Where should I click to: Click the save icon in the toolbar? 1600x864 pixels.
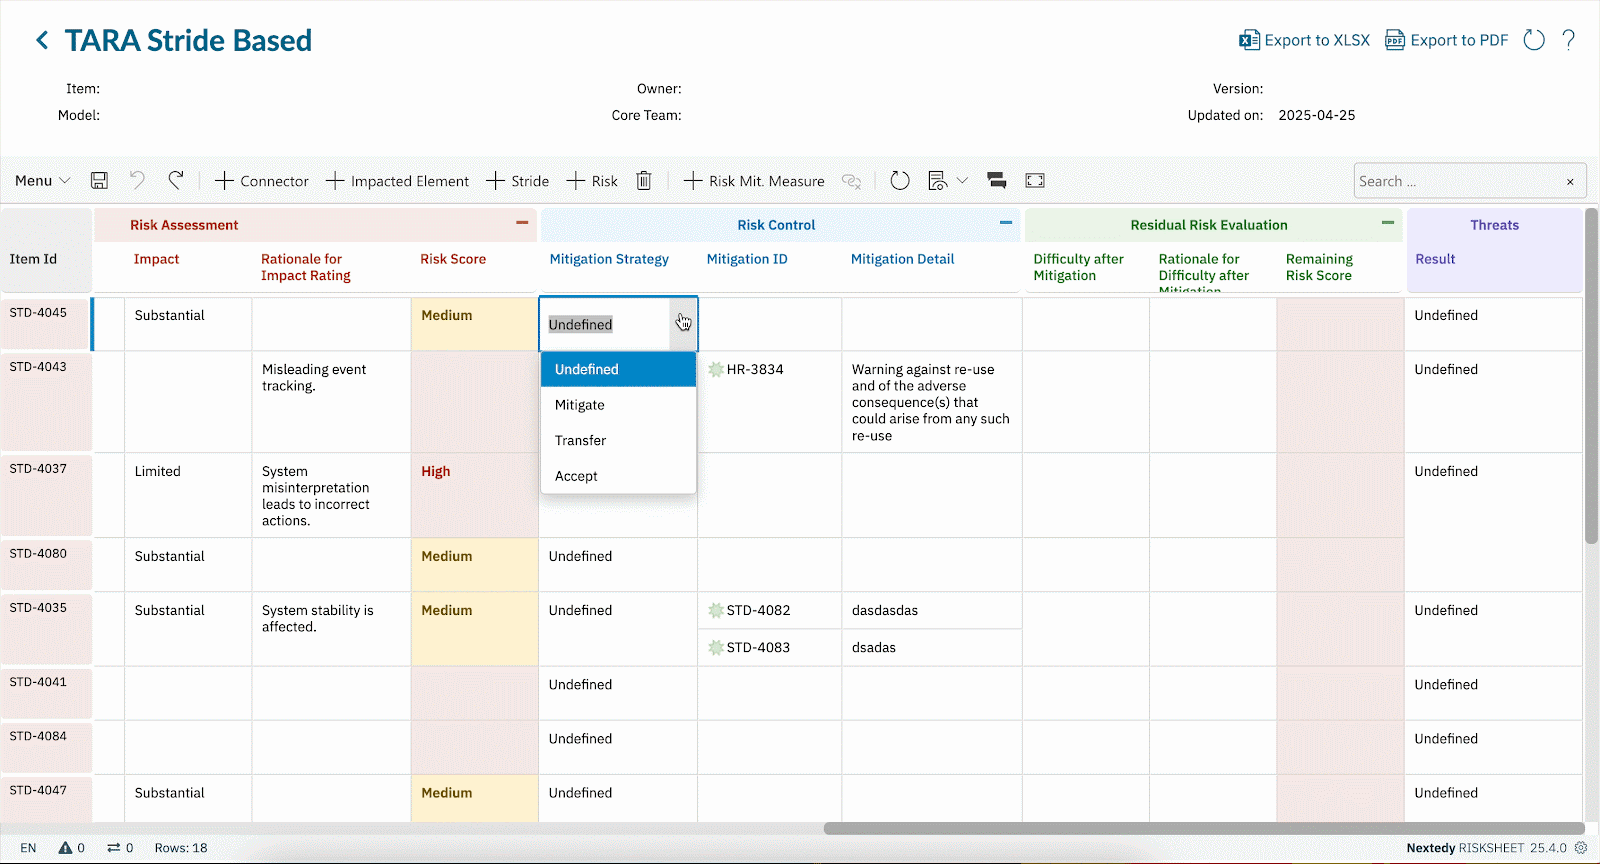point(99,181)
